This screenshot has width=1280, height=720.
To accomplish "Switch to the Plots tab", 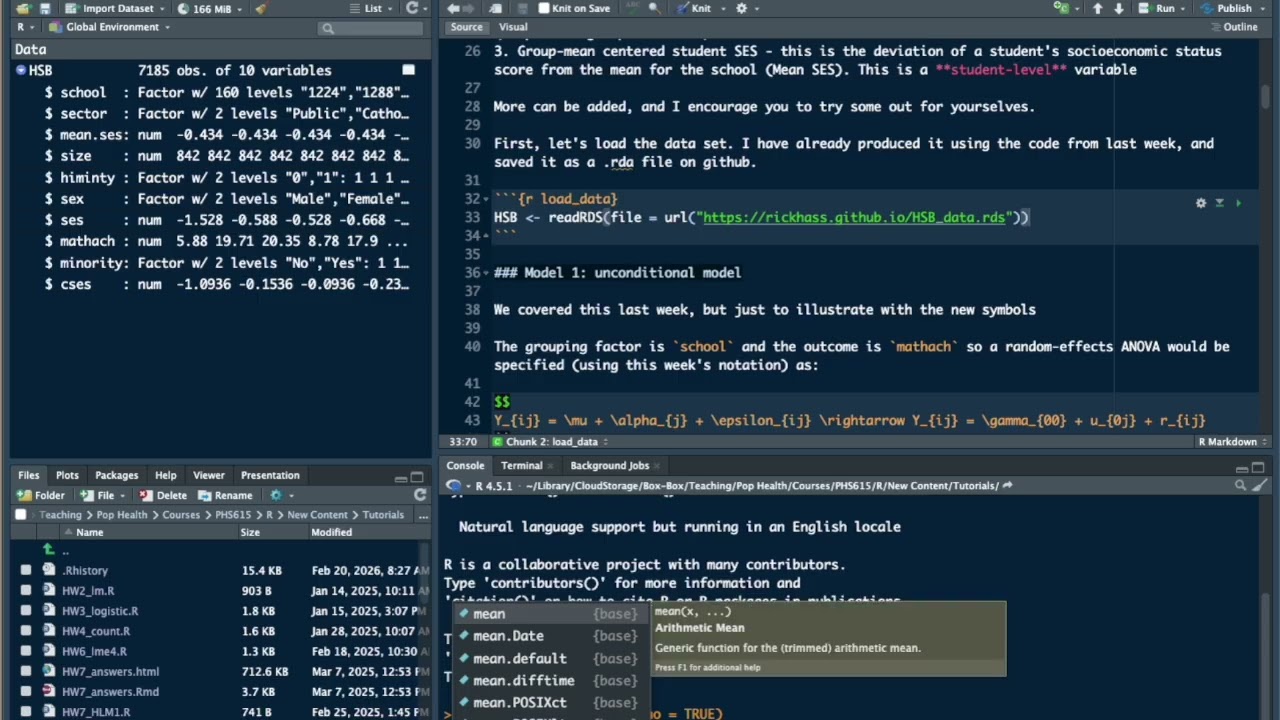I will (67, 475).
